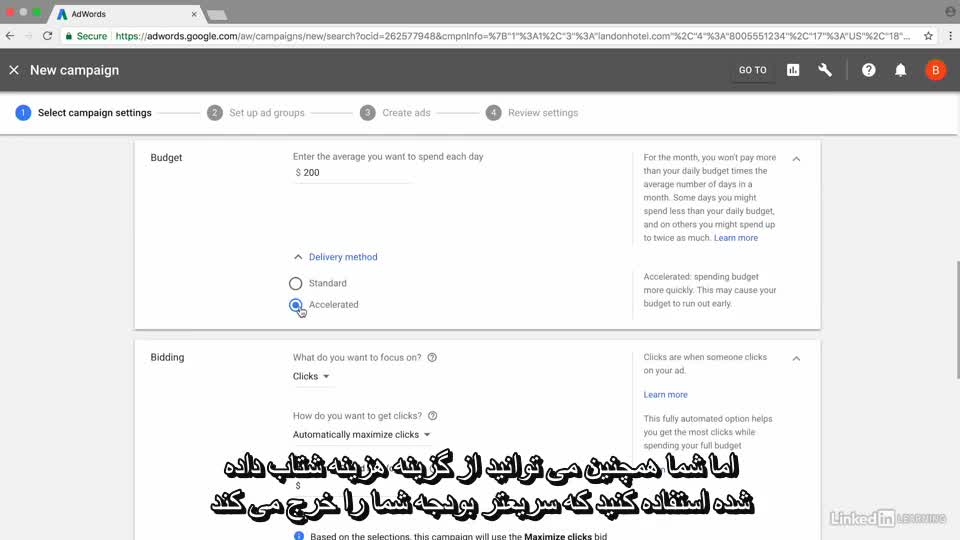Show help for get clicks question
960x540 pixels.
click(x=432, y=416)
